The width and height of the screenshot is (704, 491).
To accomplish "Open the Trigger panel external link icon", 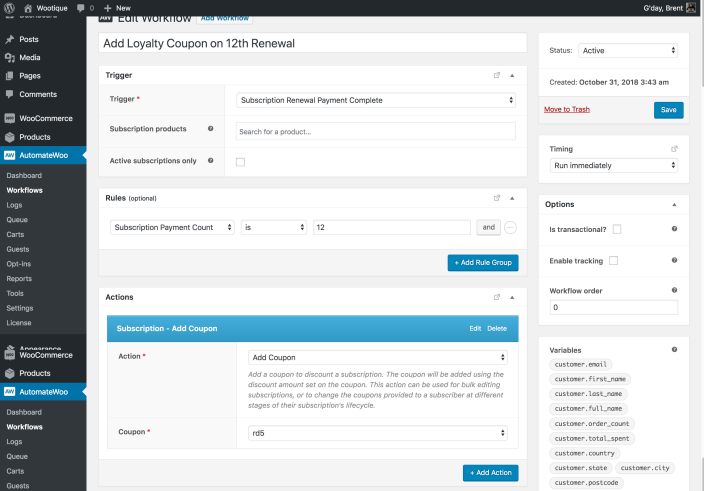I will 497,75.
